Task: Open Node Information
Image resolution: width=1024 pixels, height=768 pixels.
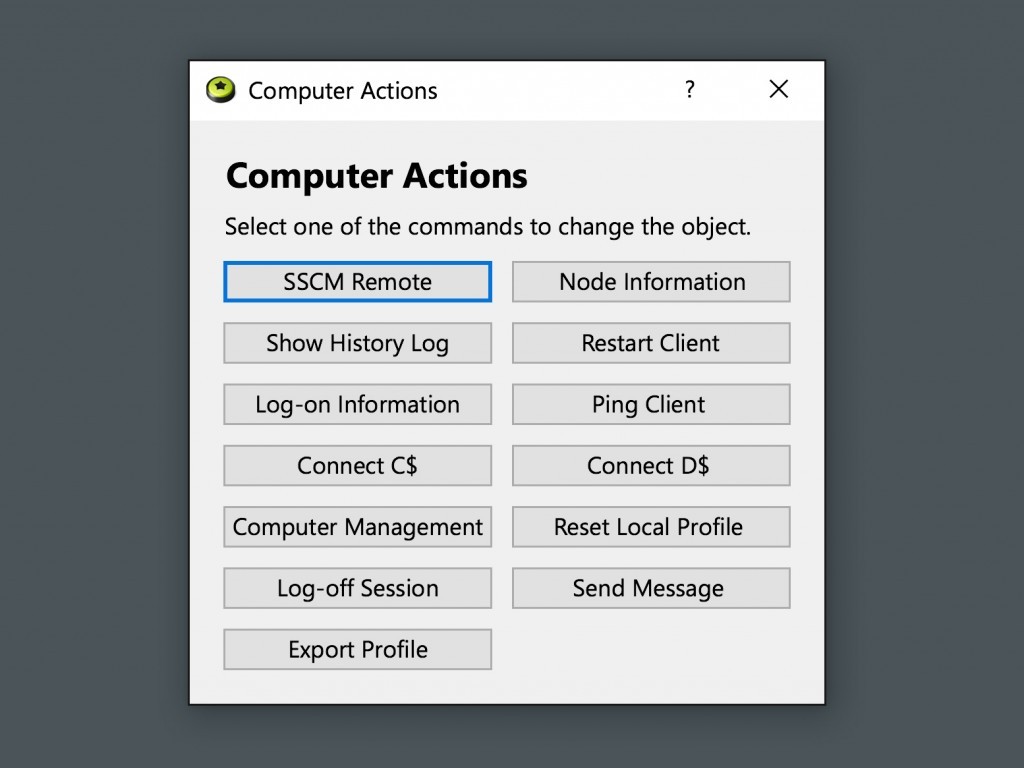Action: tap(651, 282)
